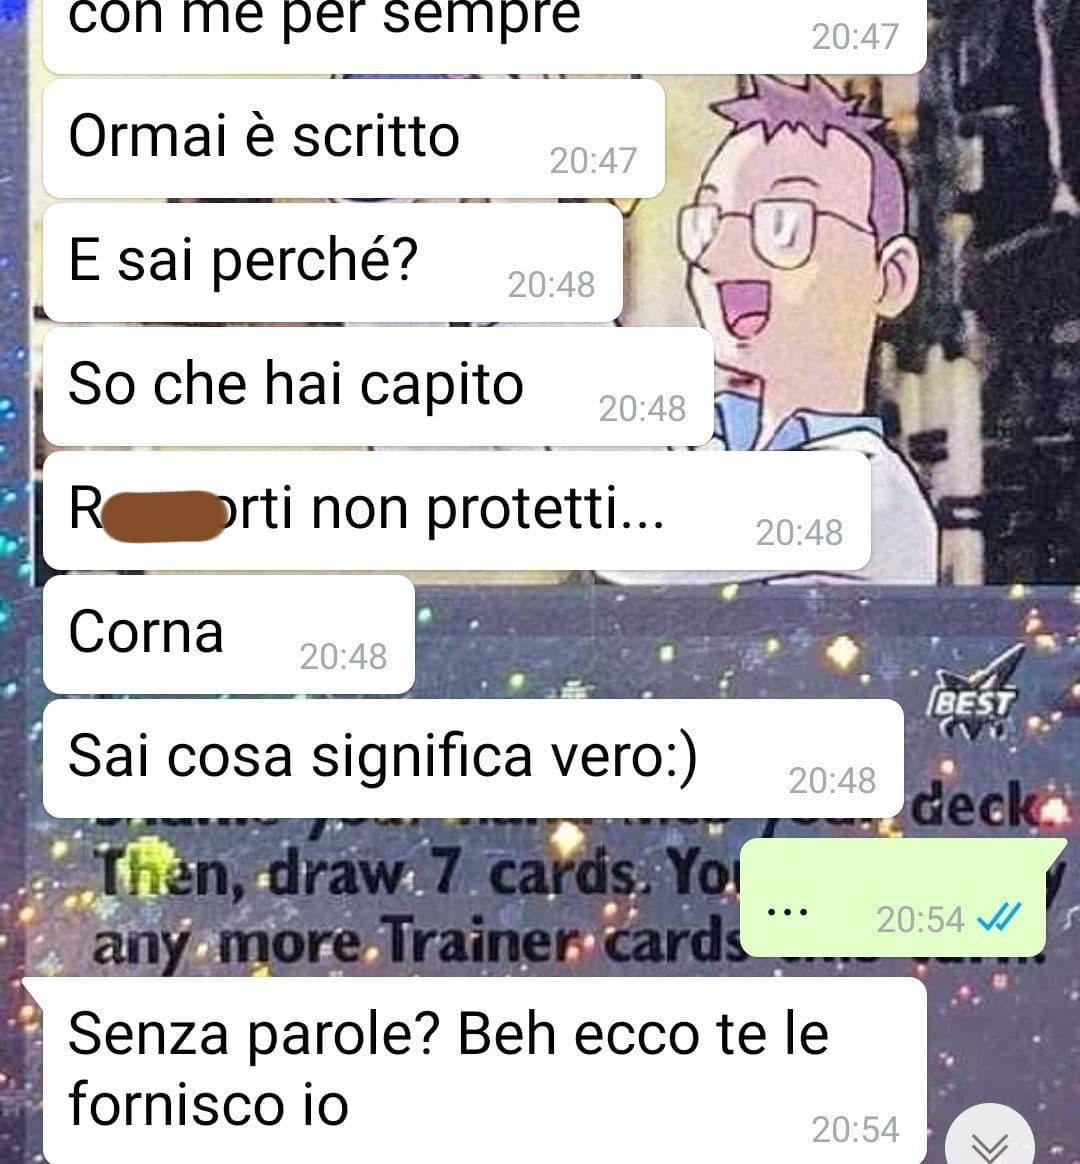1080x1164 pixels.
Task: Tap the 20:54 timestamp on sent message
Action: pyautogui.click(x=920, y=920)
